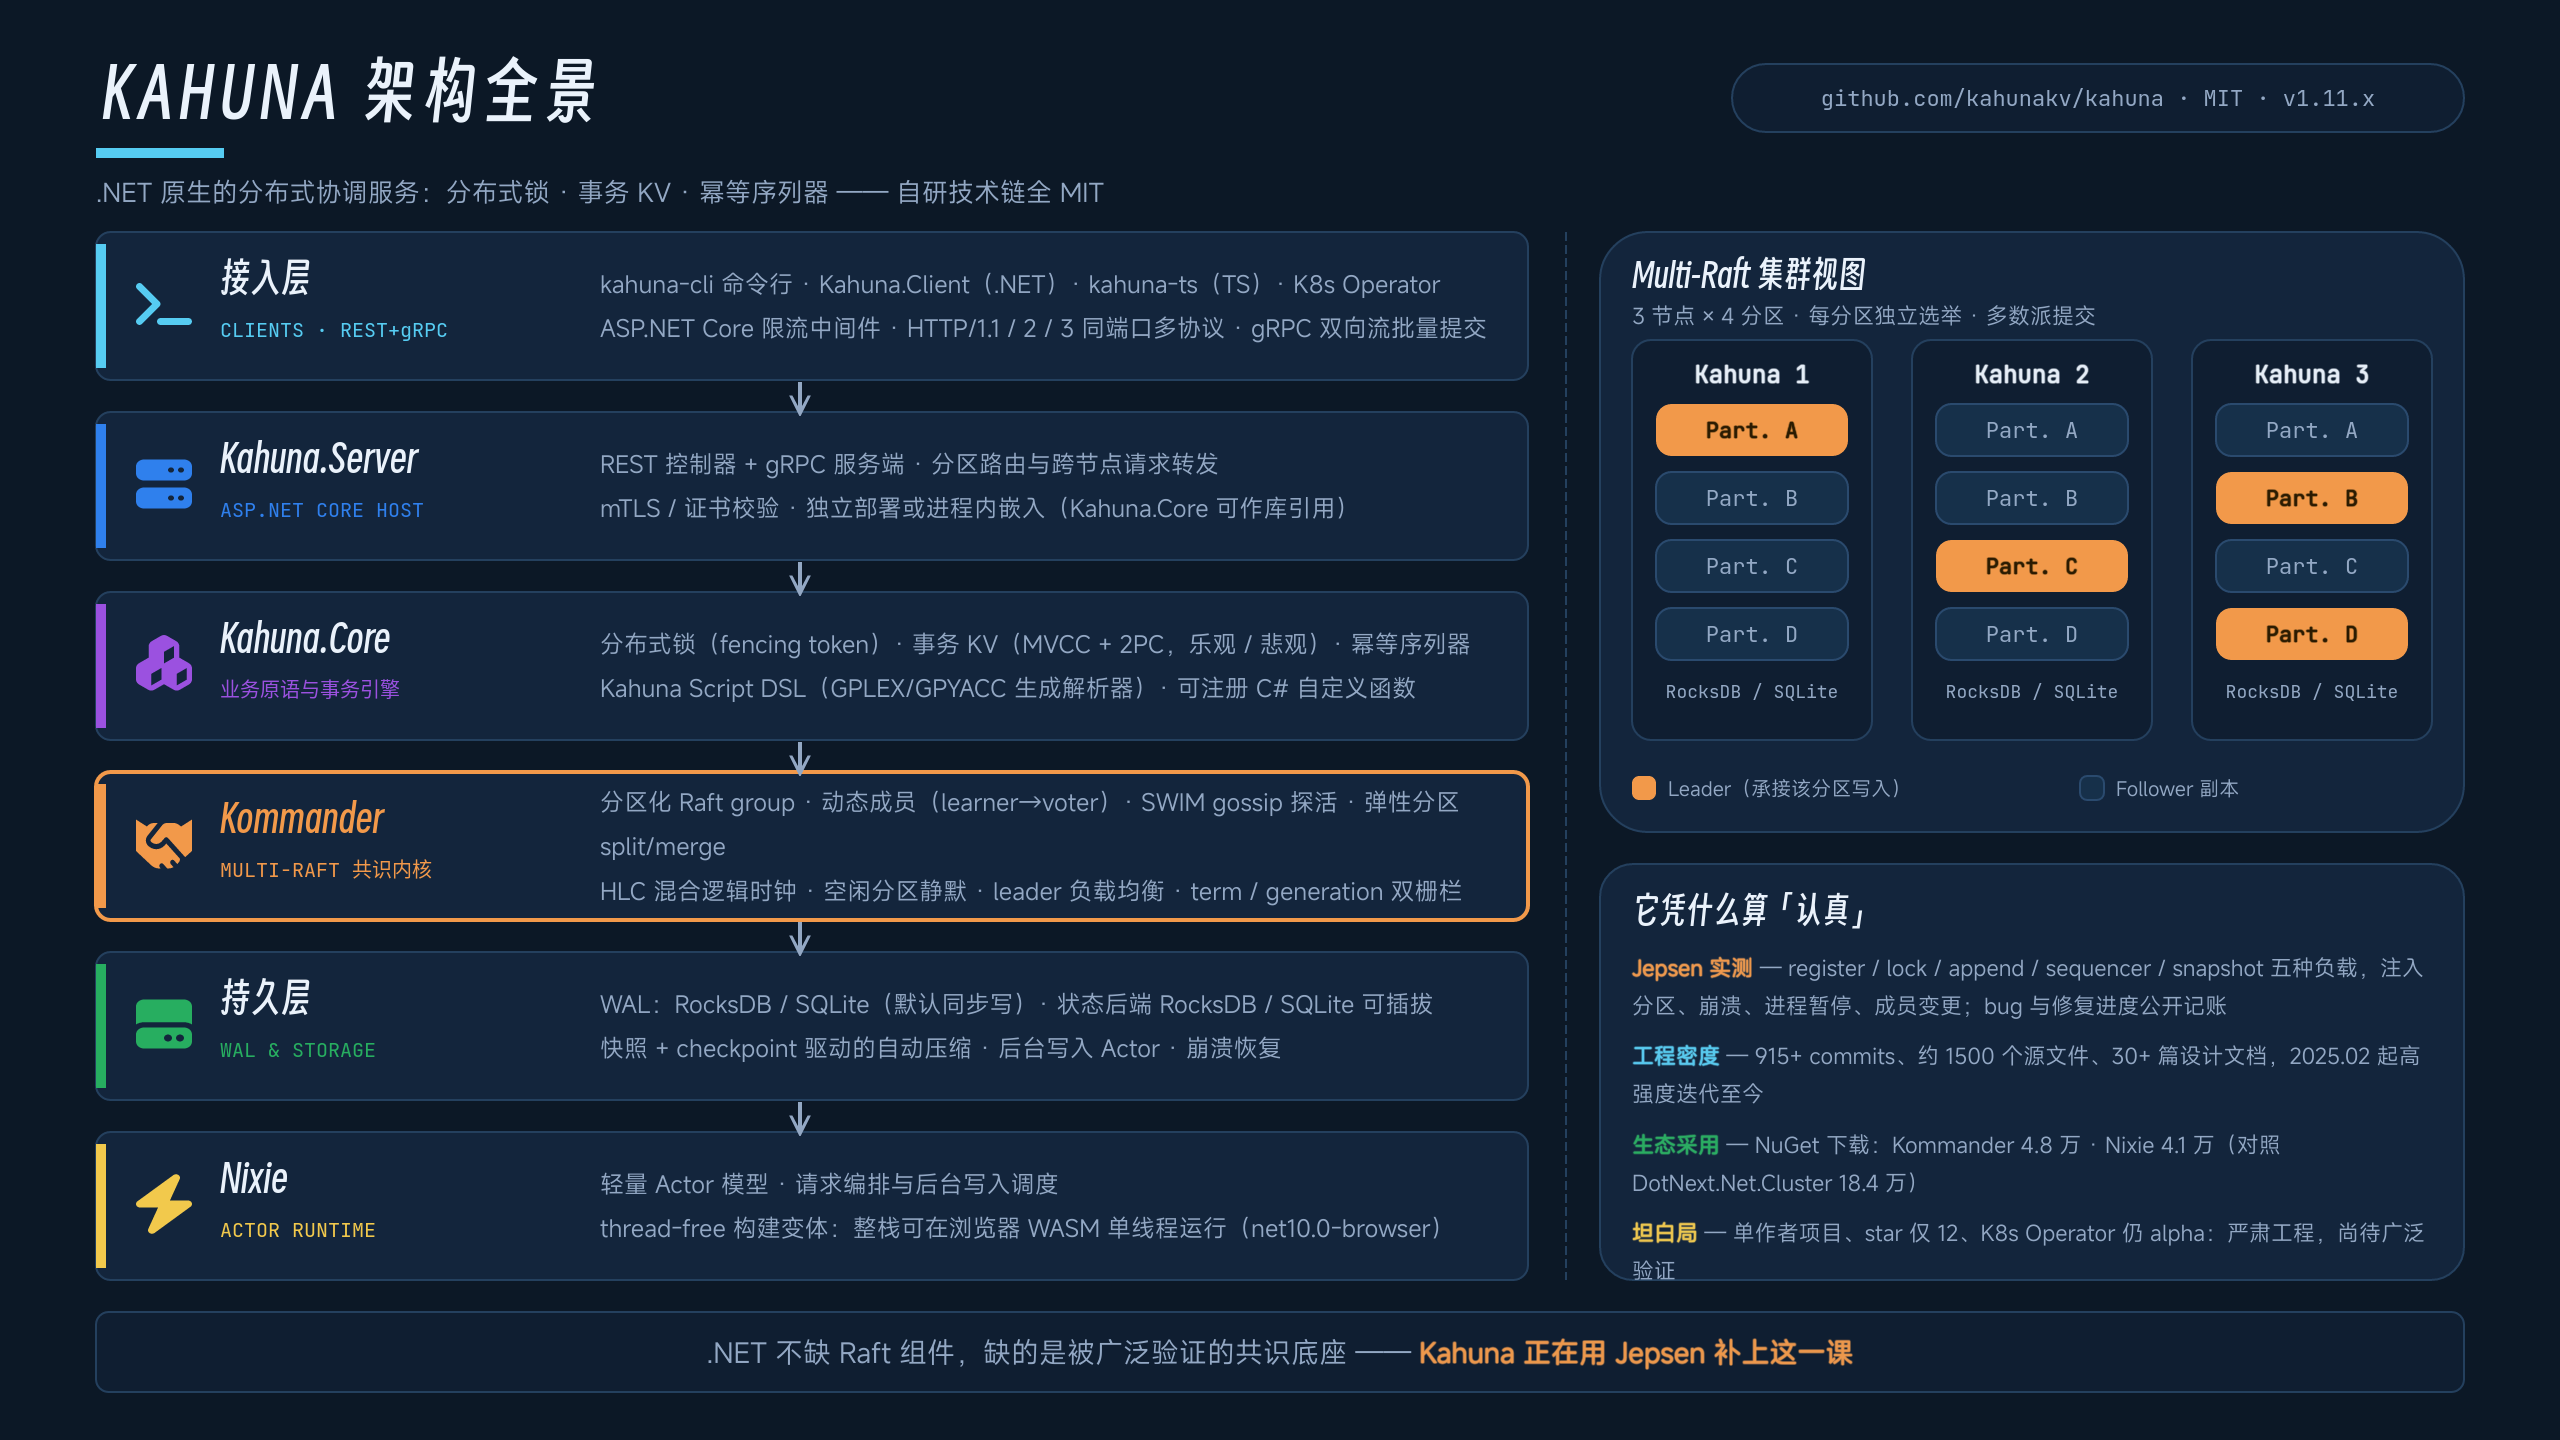
Task: Click the Kahuna 2 node heading
Action: point(2032,374)
